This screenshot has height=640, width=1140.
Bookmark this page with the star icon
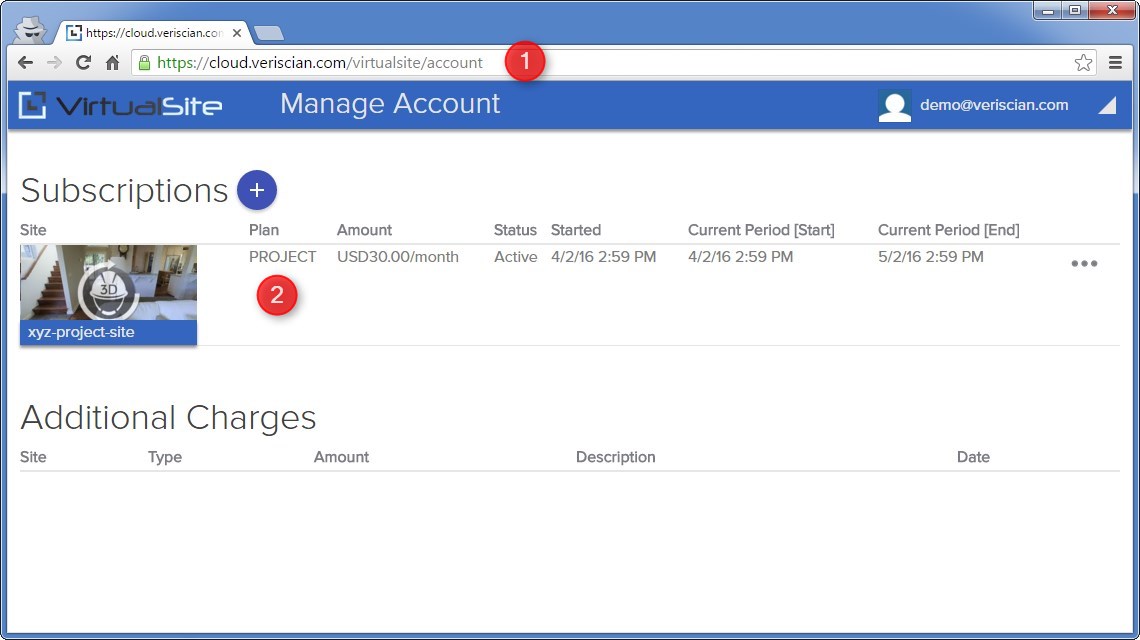point(1083,63)
